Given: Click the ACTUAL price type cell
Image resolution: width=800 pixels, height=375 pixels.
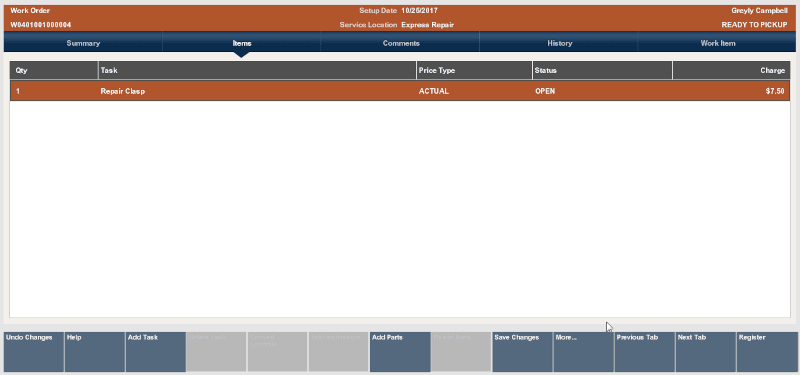Looking at the screenshot, I should [434, 92].
